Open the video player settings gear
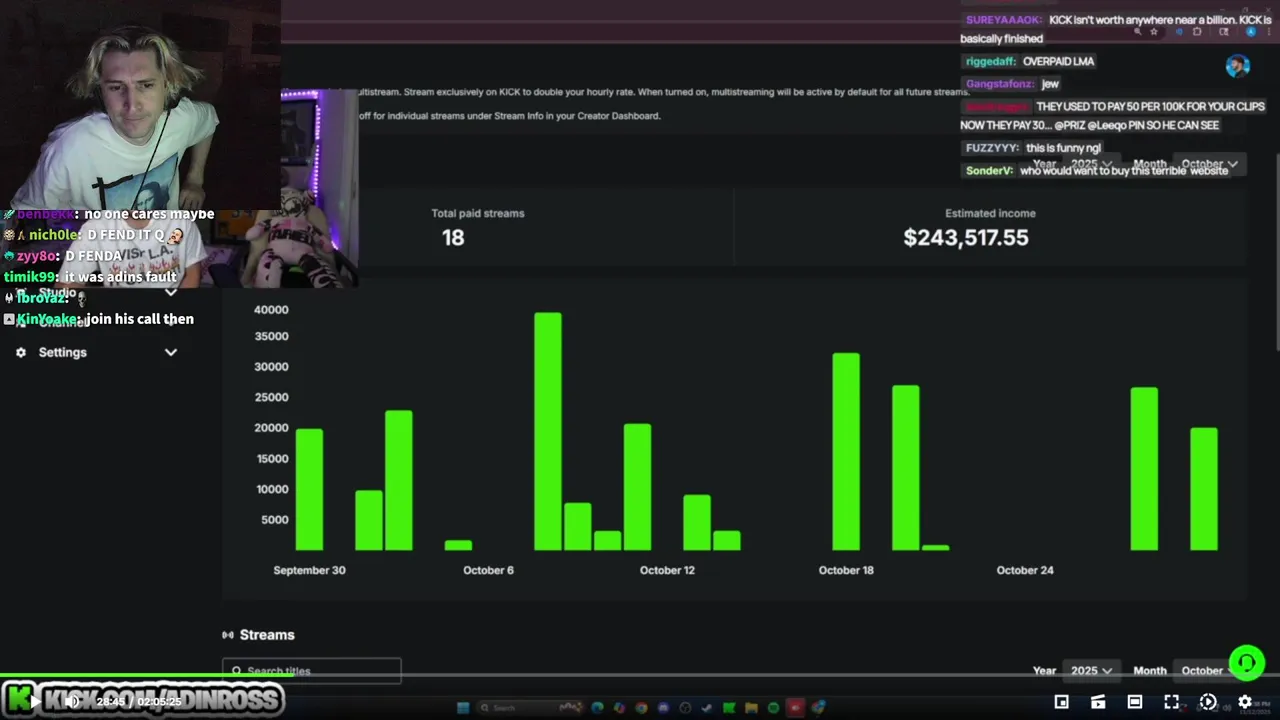This screenshot has height=720, width=1280. click(1245, 702)
